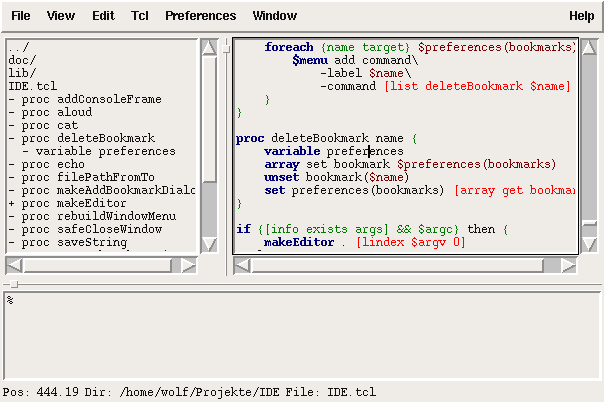604x402 pixels.
Task: Collapse the proc deleteBookmark entry
Action: click(10, 138)
